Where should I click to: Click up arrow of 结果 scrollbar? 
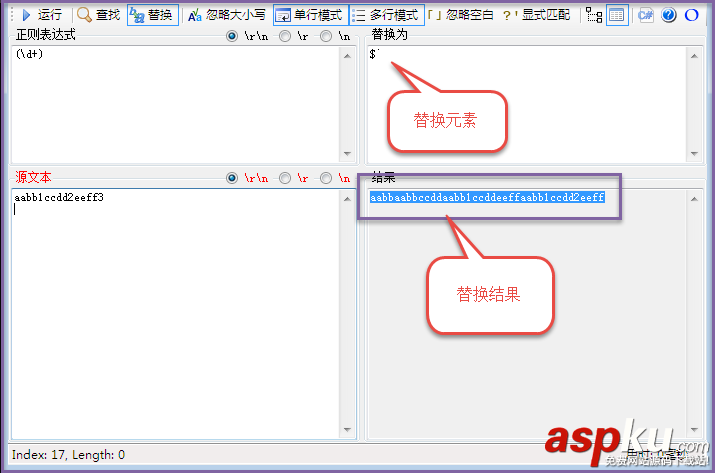tap(694, 199)
